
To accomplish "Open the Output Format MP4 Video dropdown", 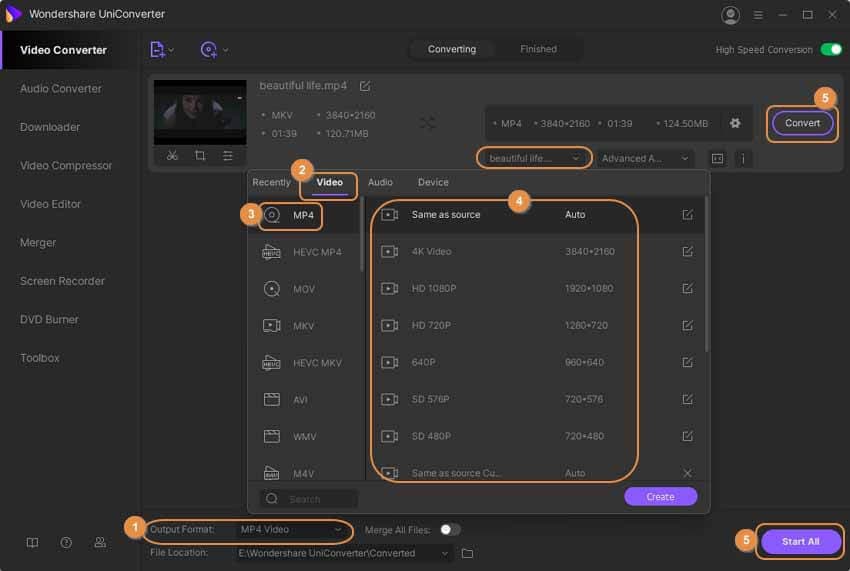I will click(291, 529).
